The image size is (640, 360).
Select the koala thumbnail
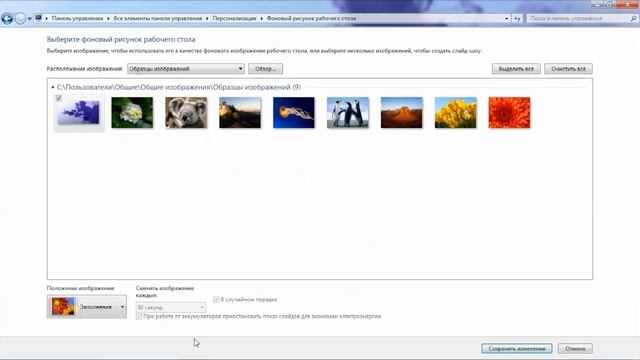pos(186,113)
